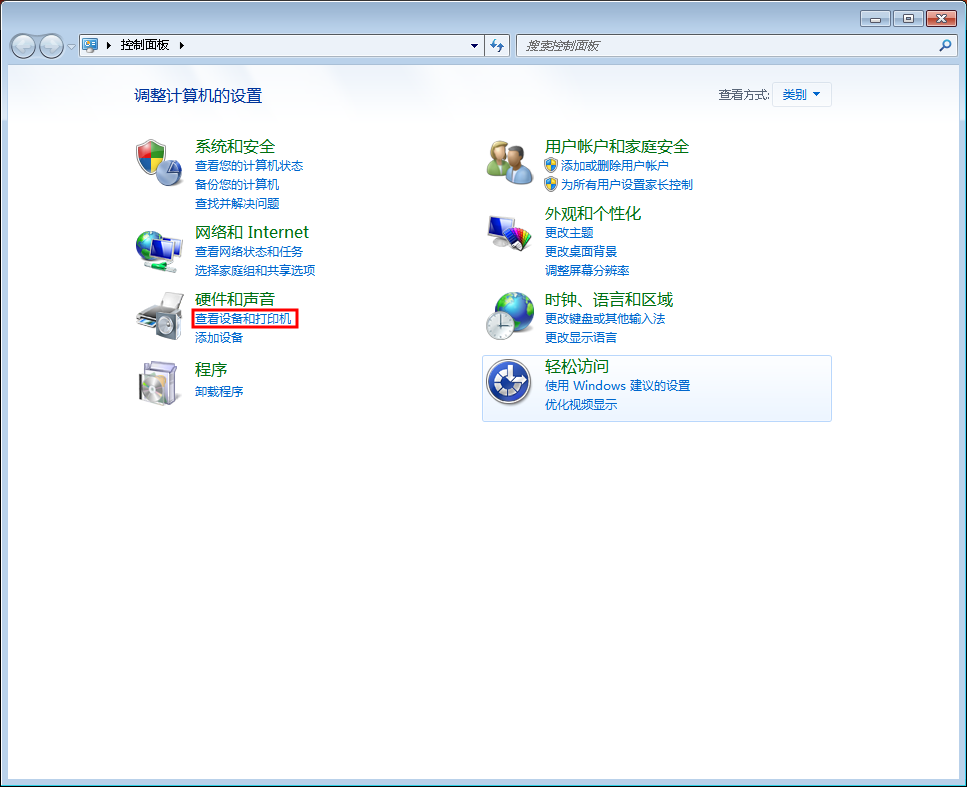The height and width of the screenshot is (787, 967).
Task: Click the Back navigation arrow button
Action: (23, 46)
